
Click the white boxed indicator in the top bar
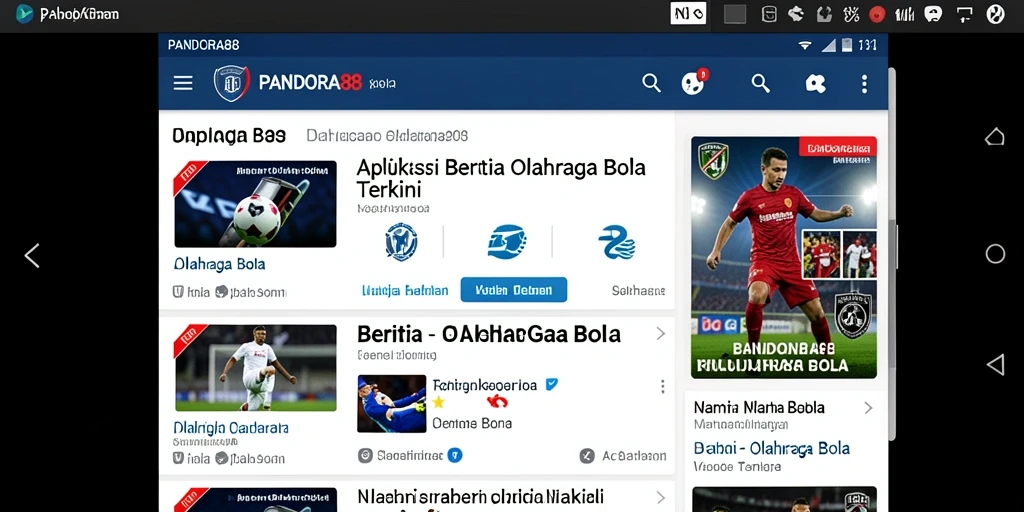[x=688, y=13]
